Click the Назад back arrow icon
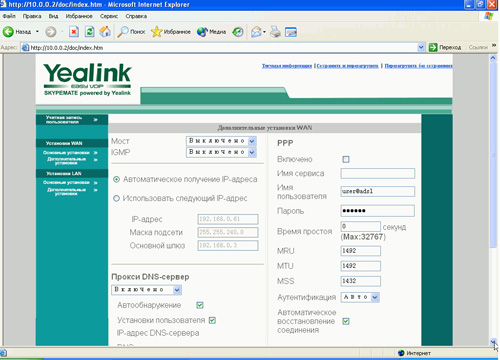500x360 pixels. [8, 32]
